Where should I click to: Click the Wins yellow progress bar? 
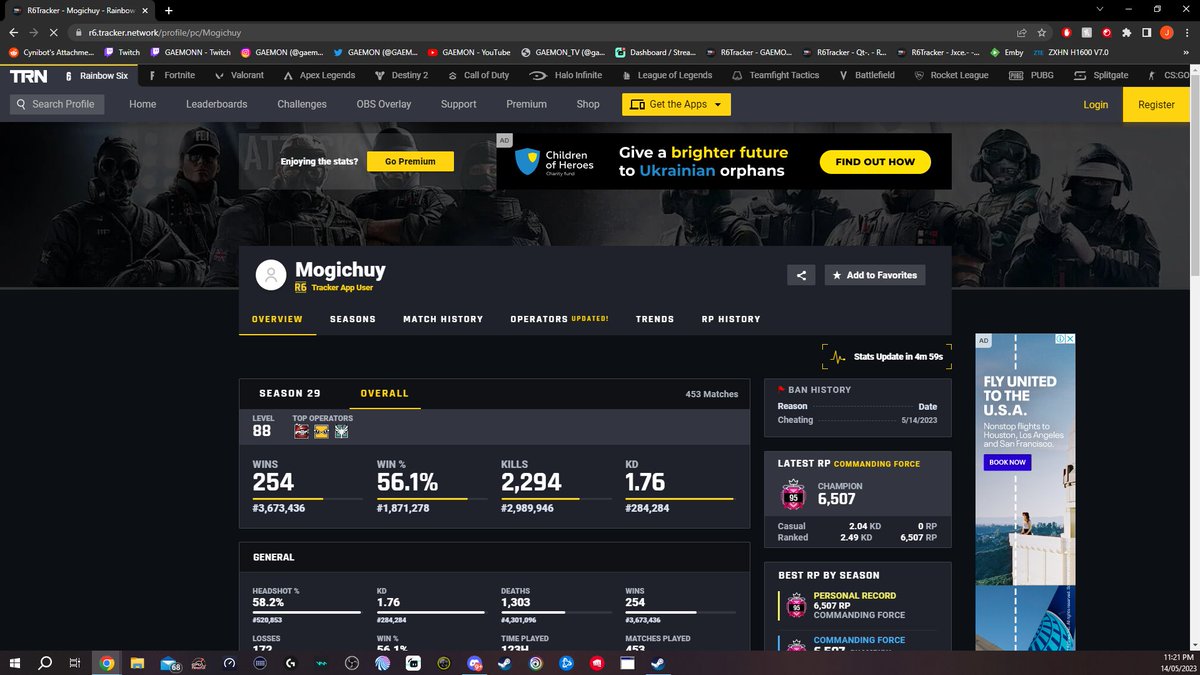pyautogui.click(x=287, y=498)
